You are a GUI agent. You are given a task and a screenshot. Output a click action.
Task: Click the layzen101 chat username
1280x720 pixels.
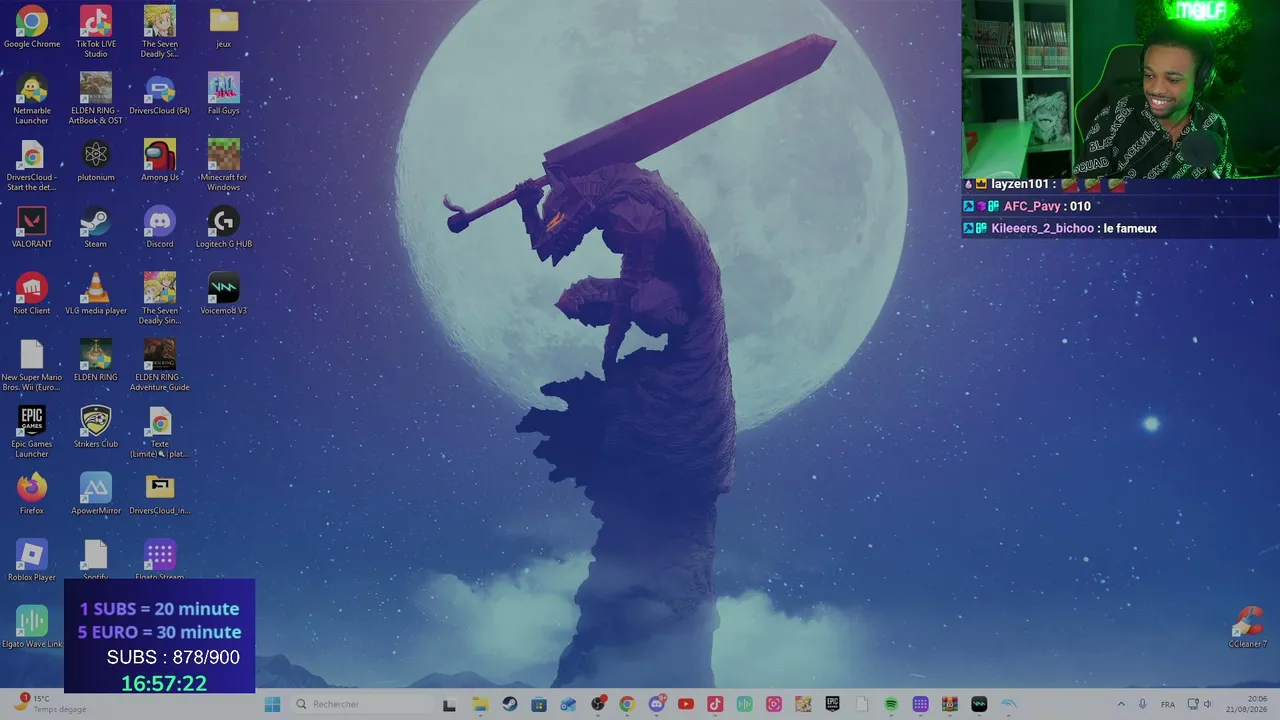point(1020,184)
